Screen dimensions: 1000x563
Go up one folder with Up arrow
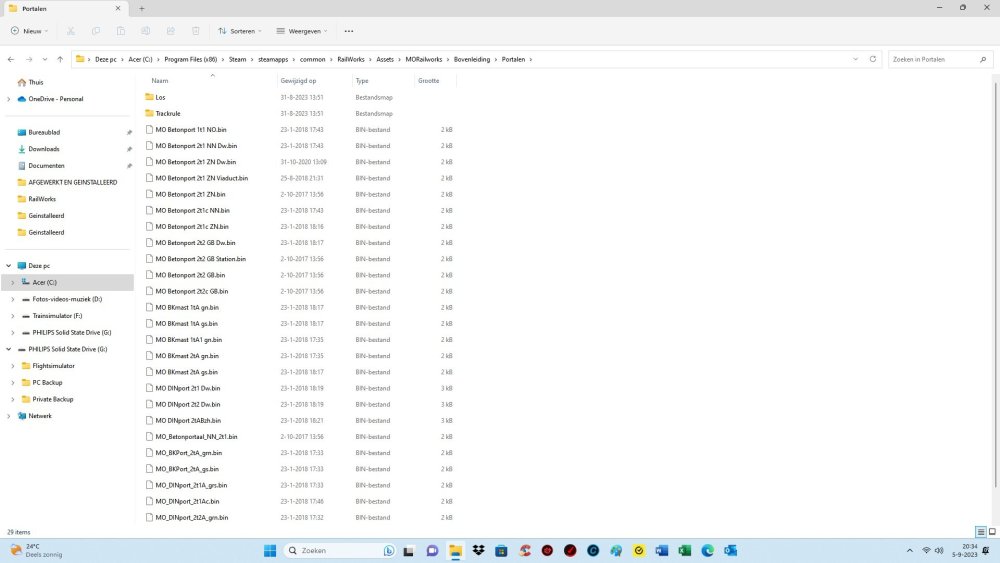(x=60, y=59)
